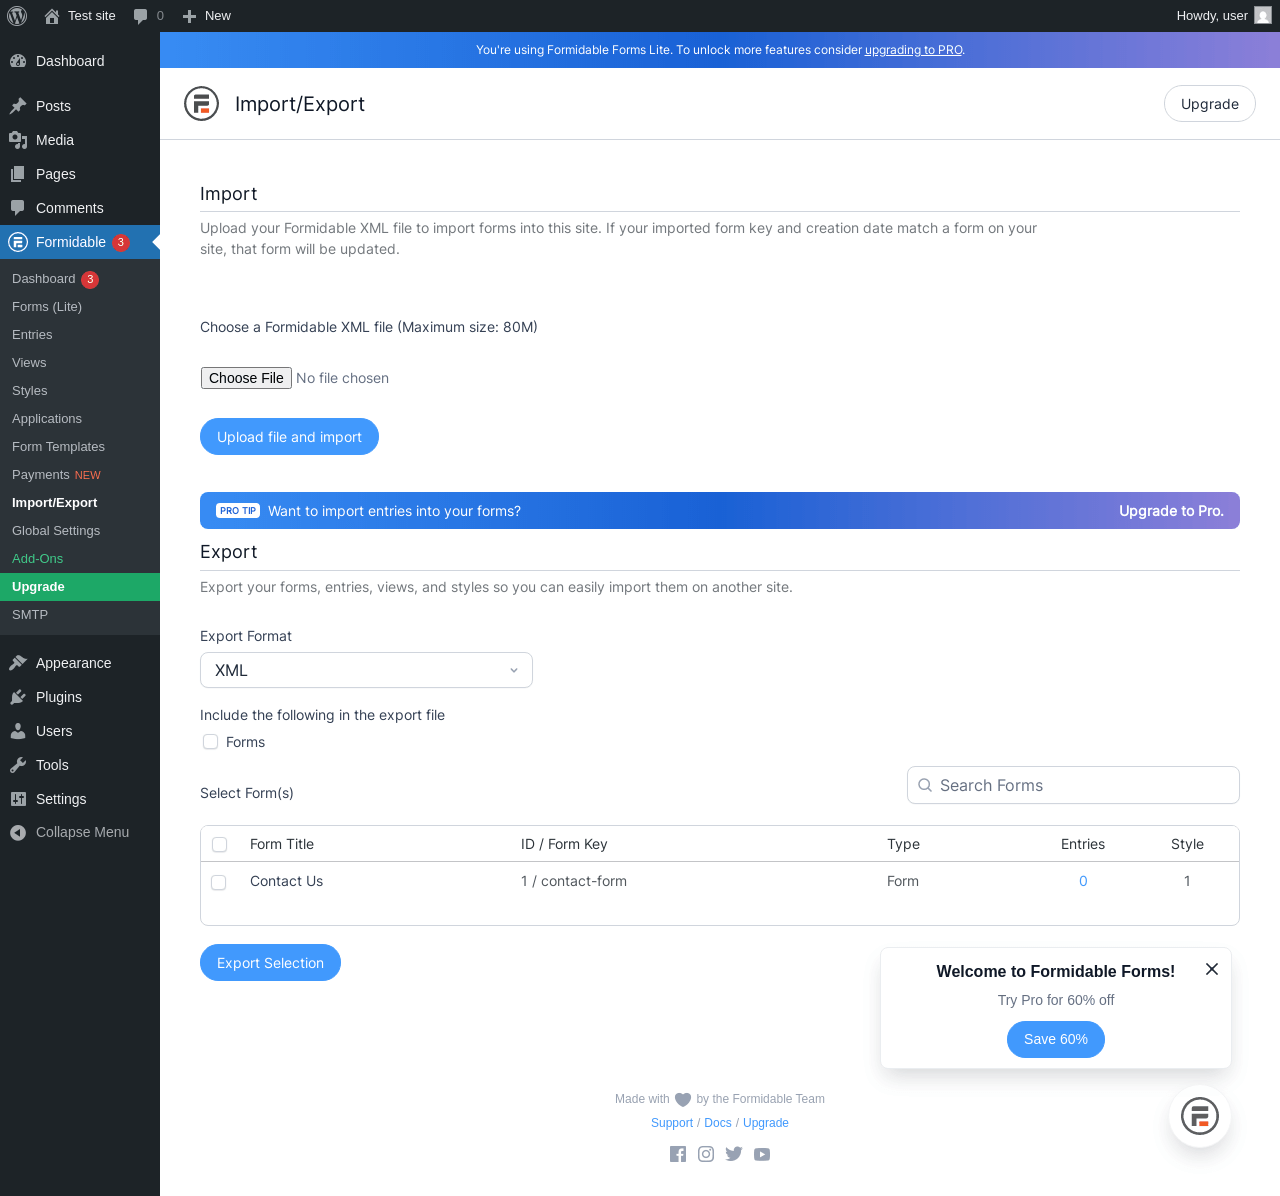Open the YouTube icon in footer
The image size is (1280, 1196).
point(762,1154)
